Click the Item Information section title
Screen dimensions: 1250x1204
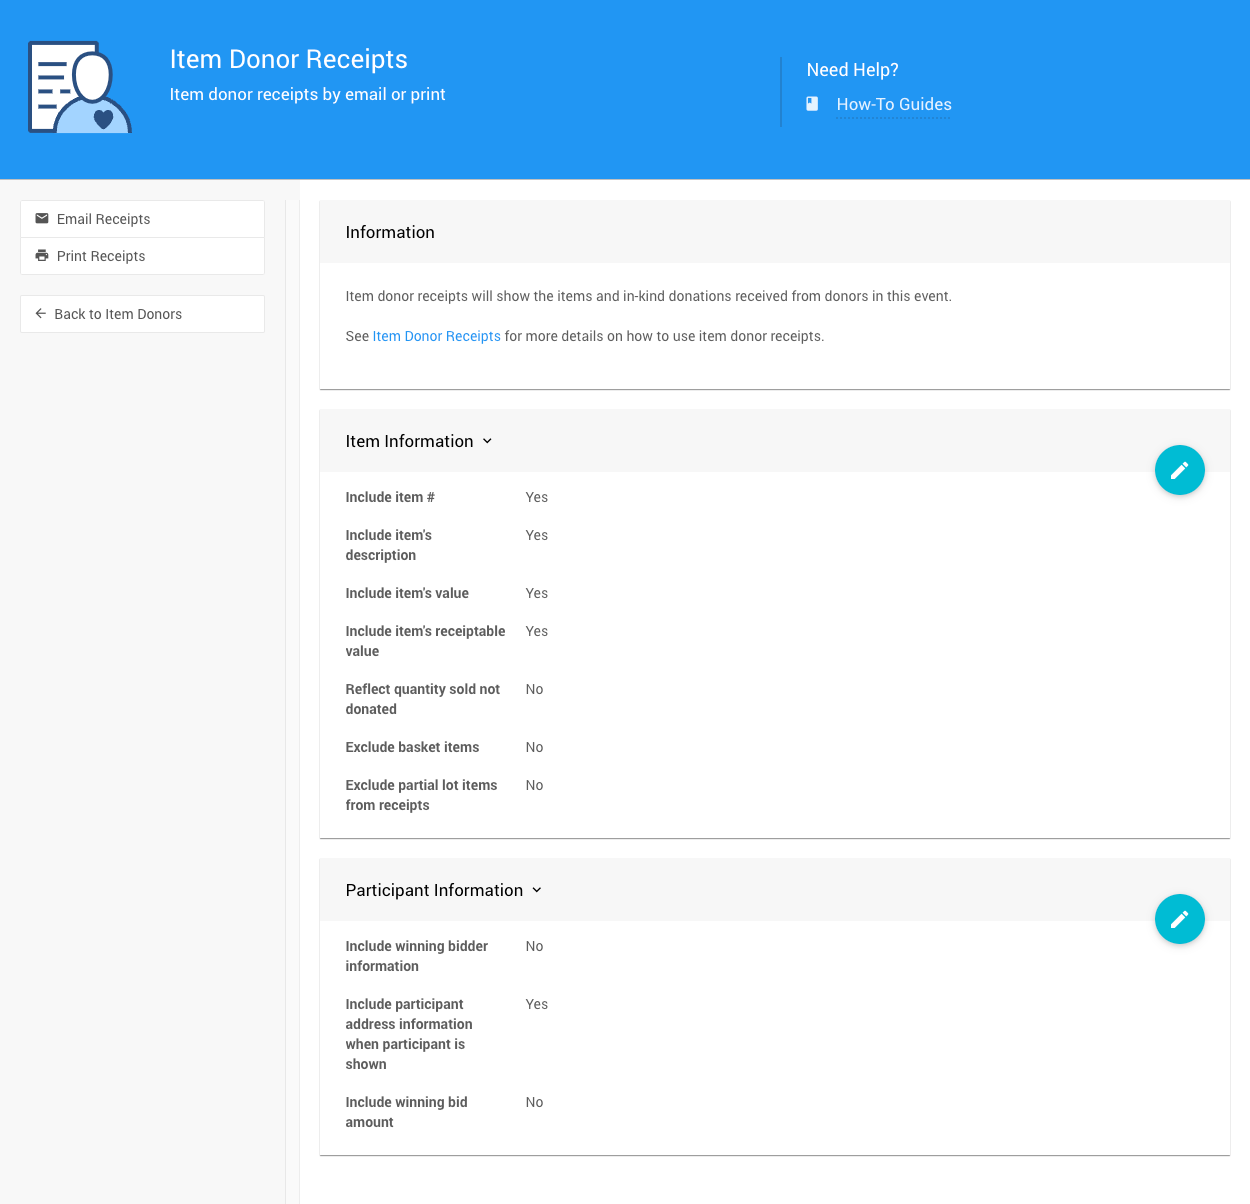pyautogui.click(x=409, y=441)
